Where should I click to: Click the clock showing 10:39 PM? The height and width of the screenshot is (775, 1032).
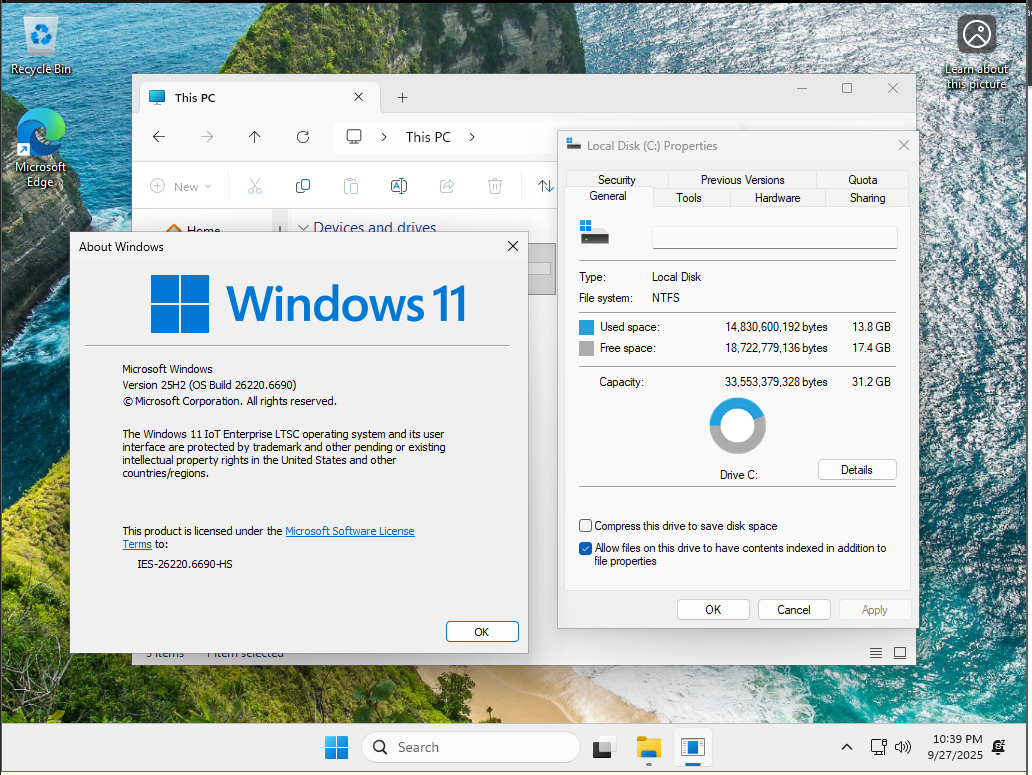click(957, 739)
